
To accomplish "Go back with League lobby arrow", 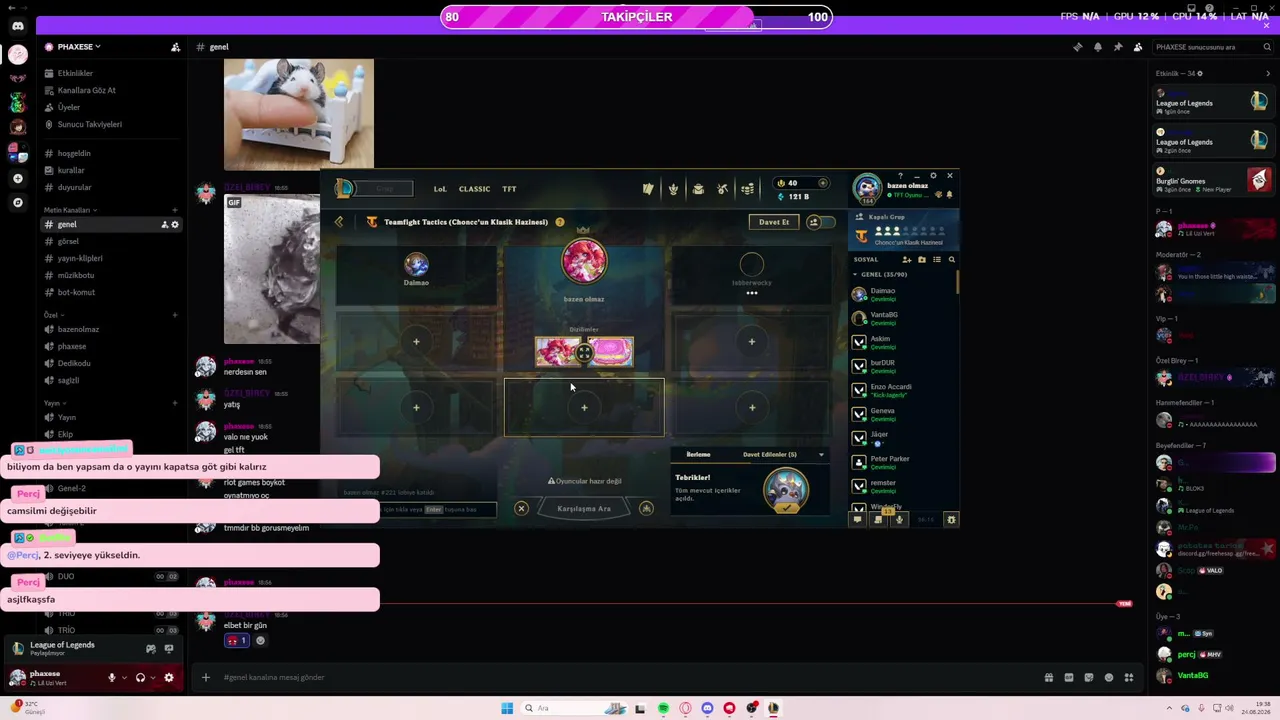I will point(339,222).
